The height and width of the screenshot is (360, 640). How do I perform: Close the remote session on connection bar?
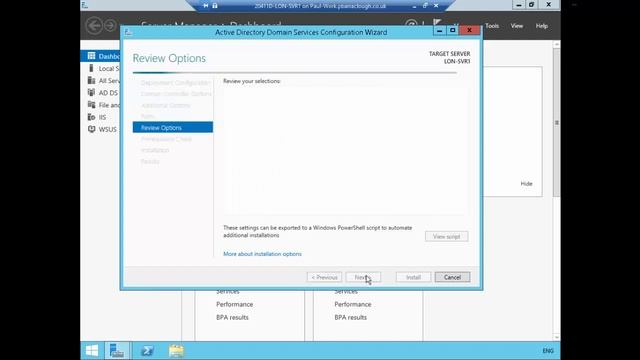pos(436,6)
